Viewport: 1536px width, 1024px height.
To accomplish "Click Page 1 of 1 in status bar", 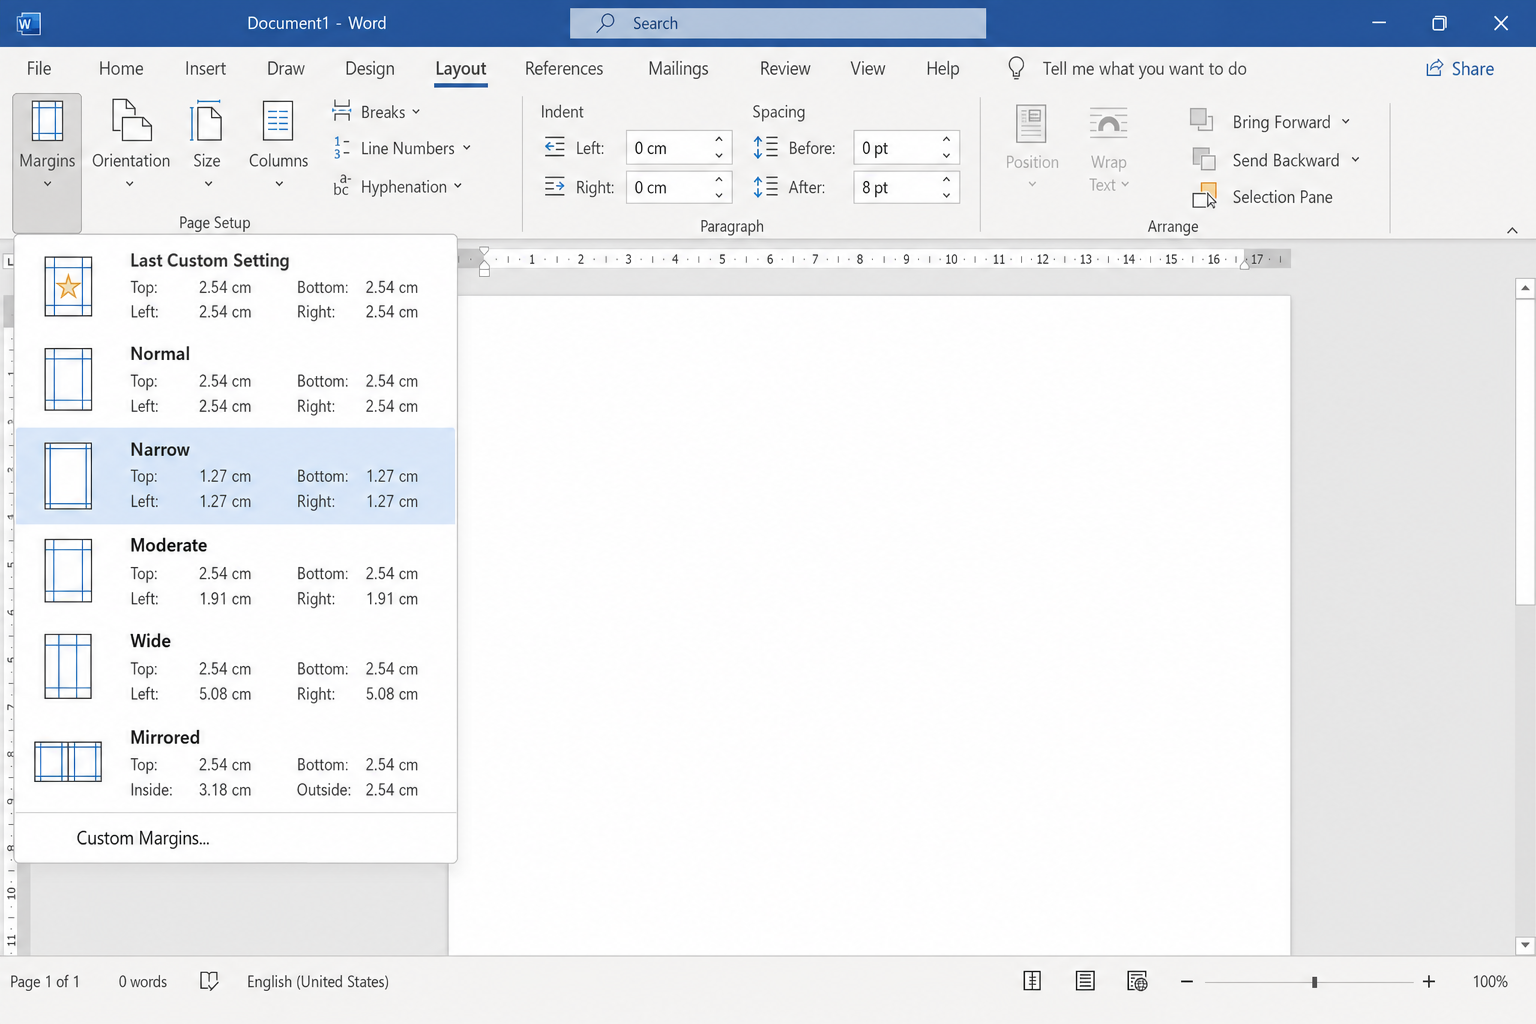I will tap(45, 982).
